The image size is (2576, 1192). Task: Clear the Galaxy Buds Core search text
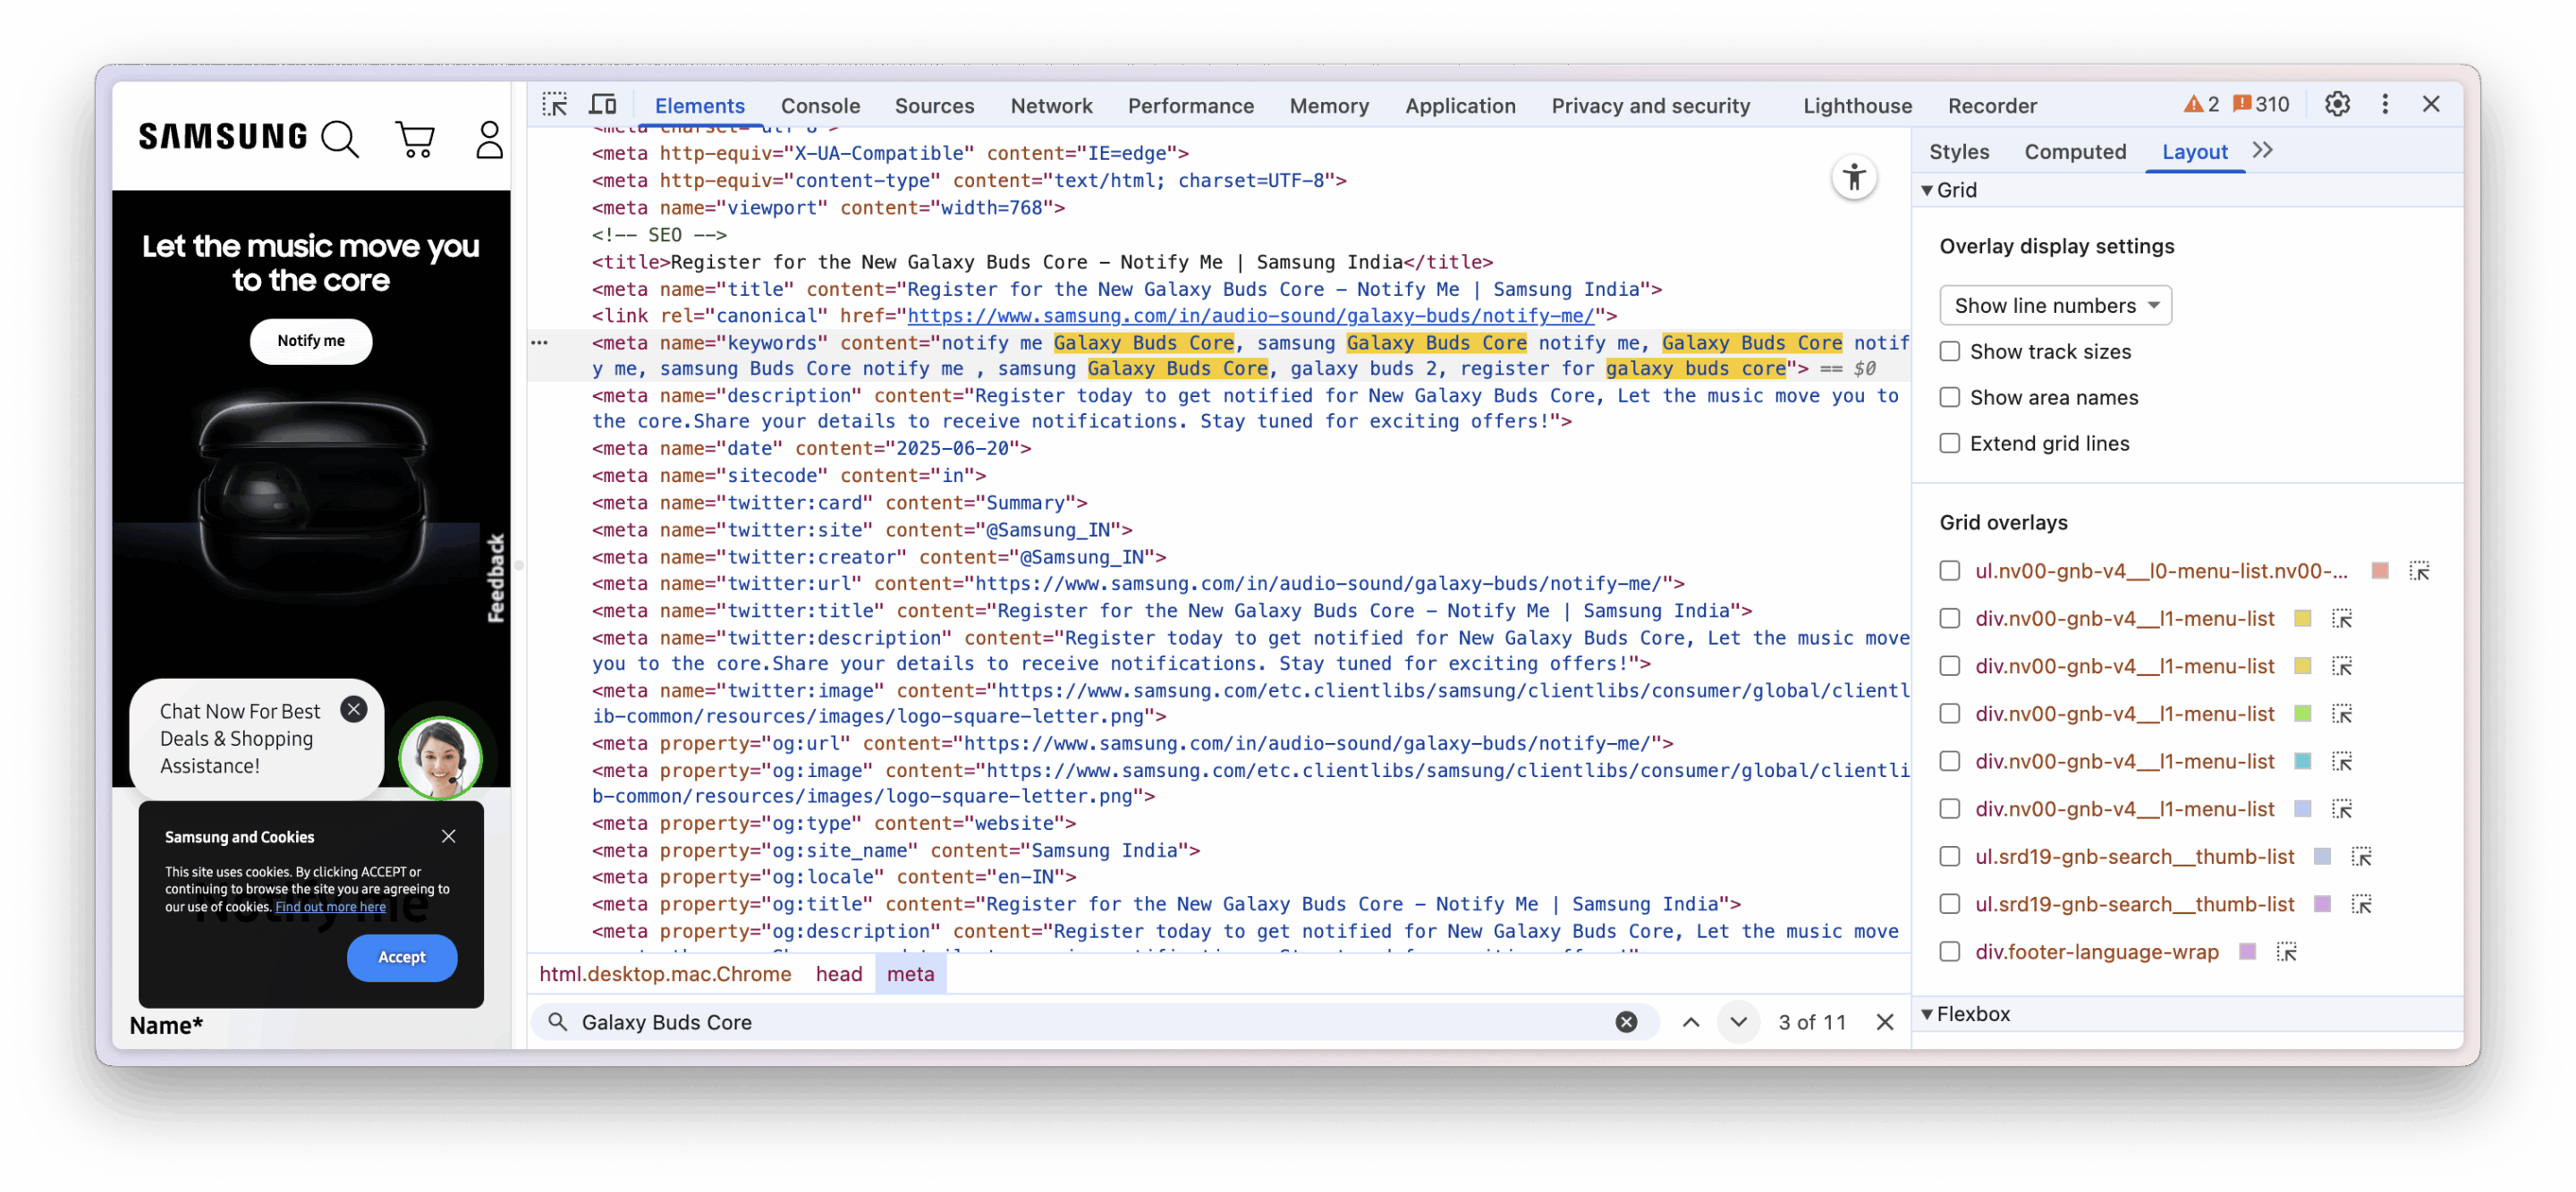tap(1626, 1022)
